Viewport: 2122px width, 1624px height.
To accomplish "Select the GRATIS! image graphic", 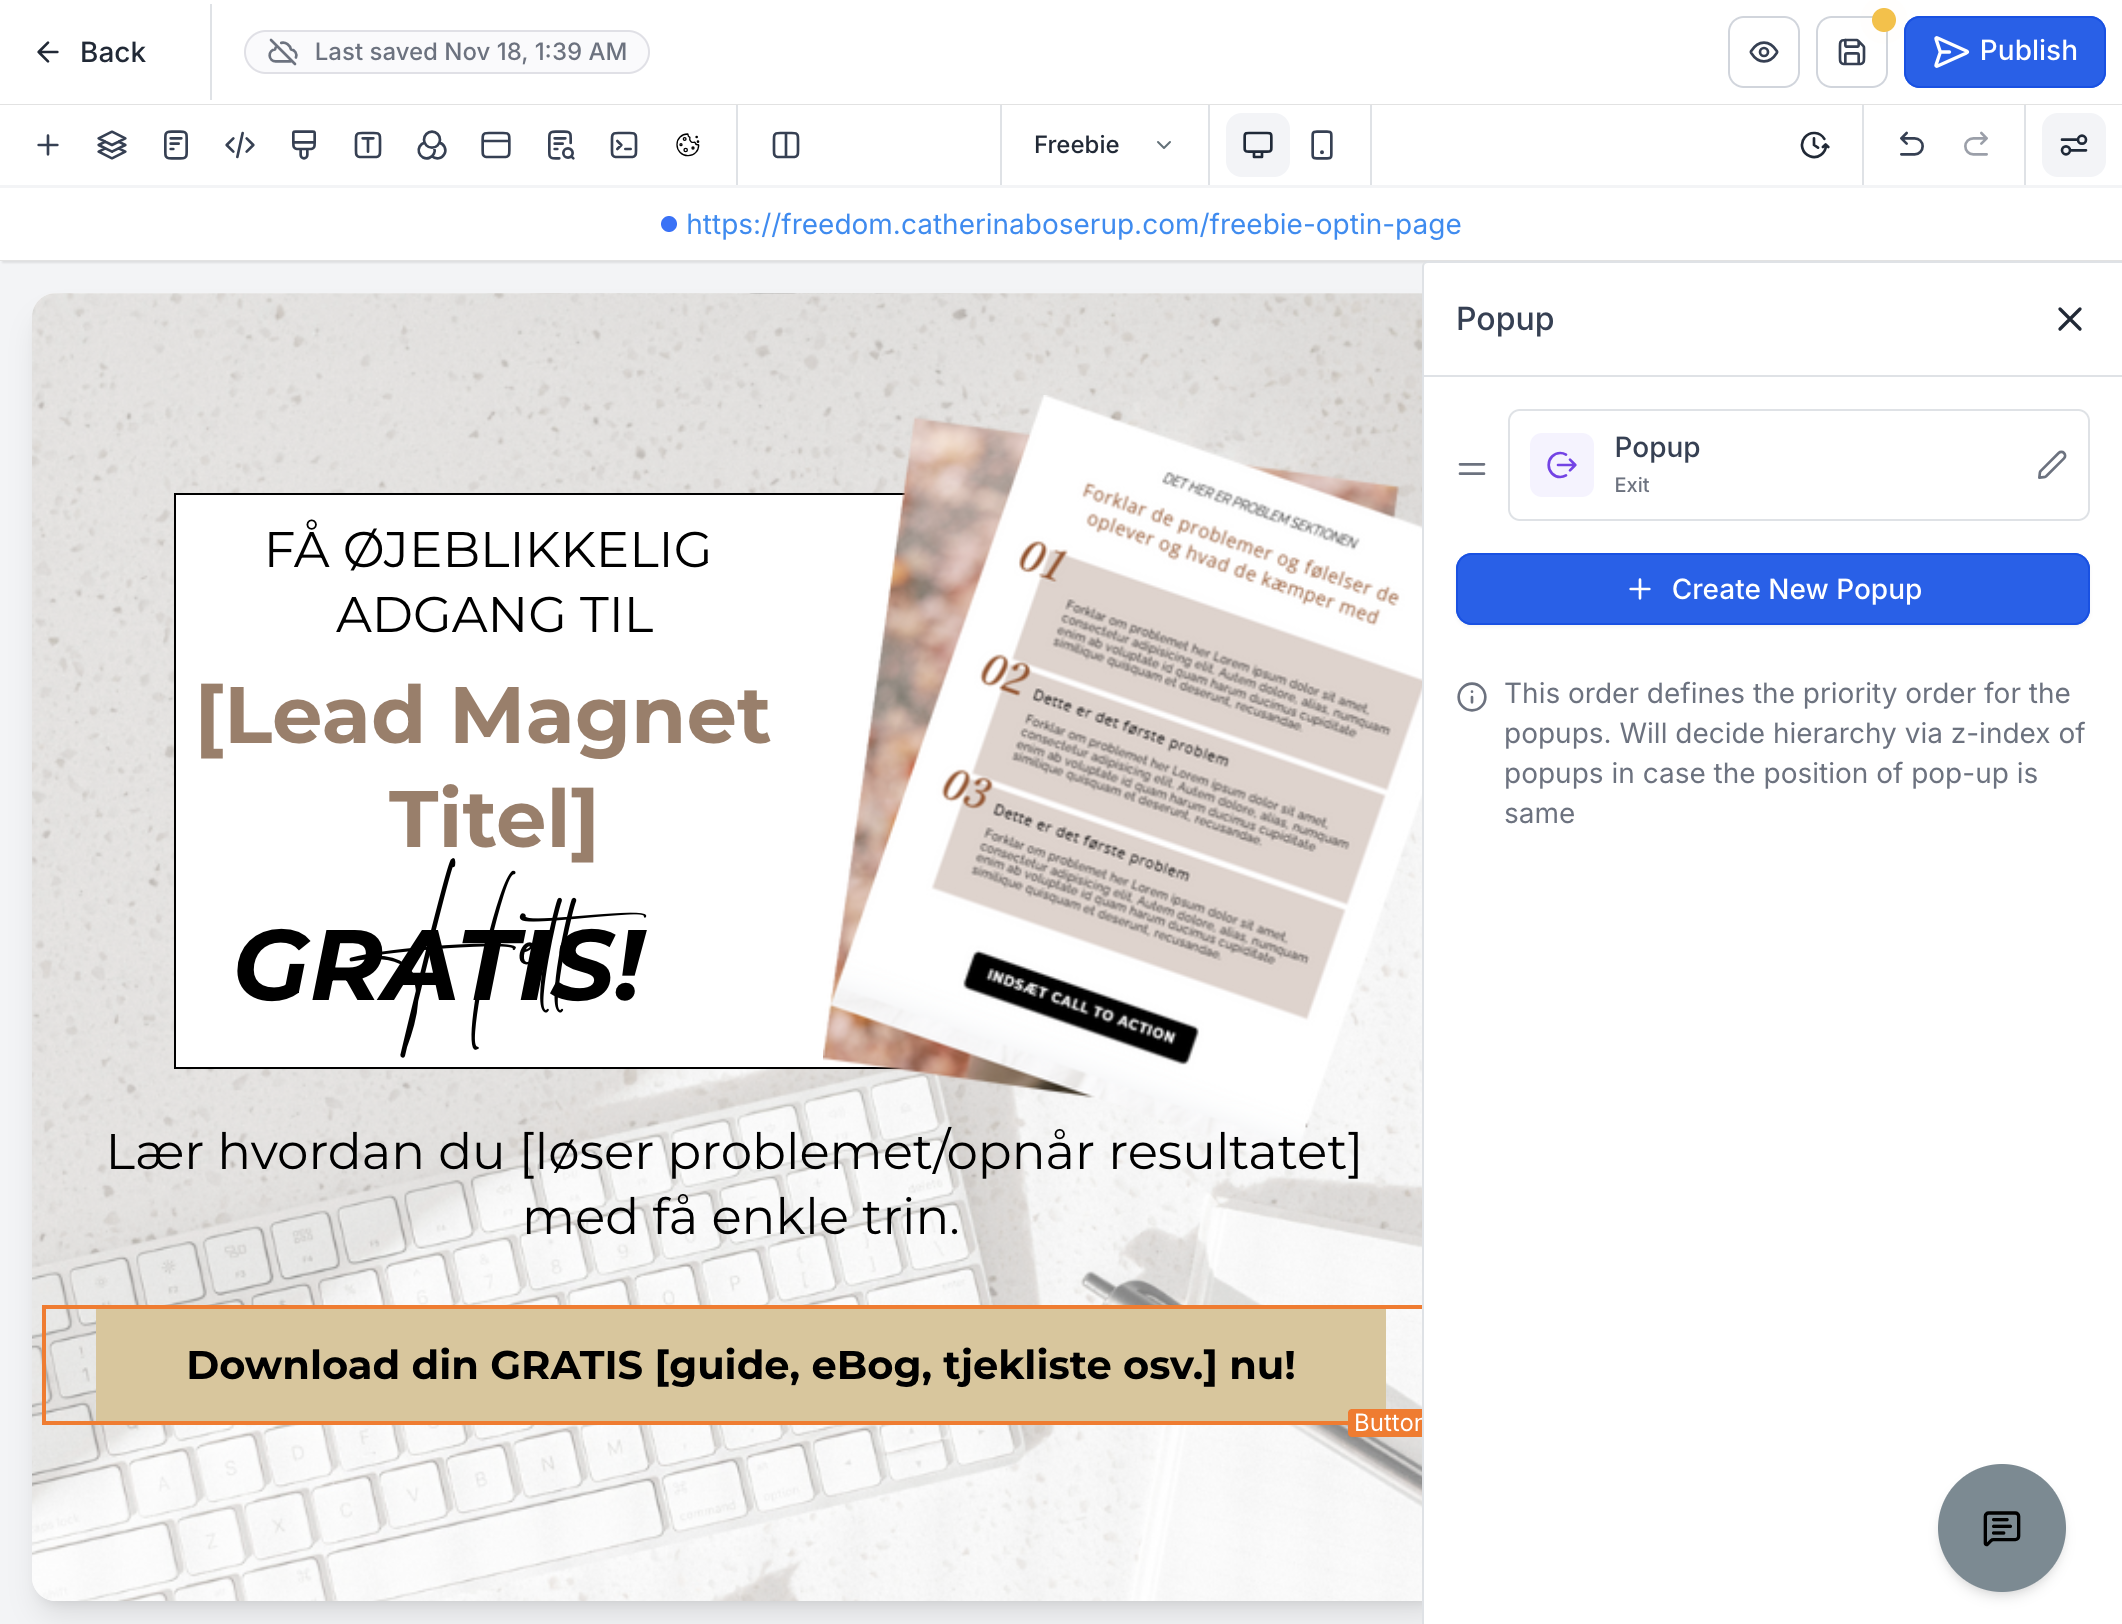I will 440,960.
